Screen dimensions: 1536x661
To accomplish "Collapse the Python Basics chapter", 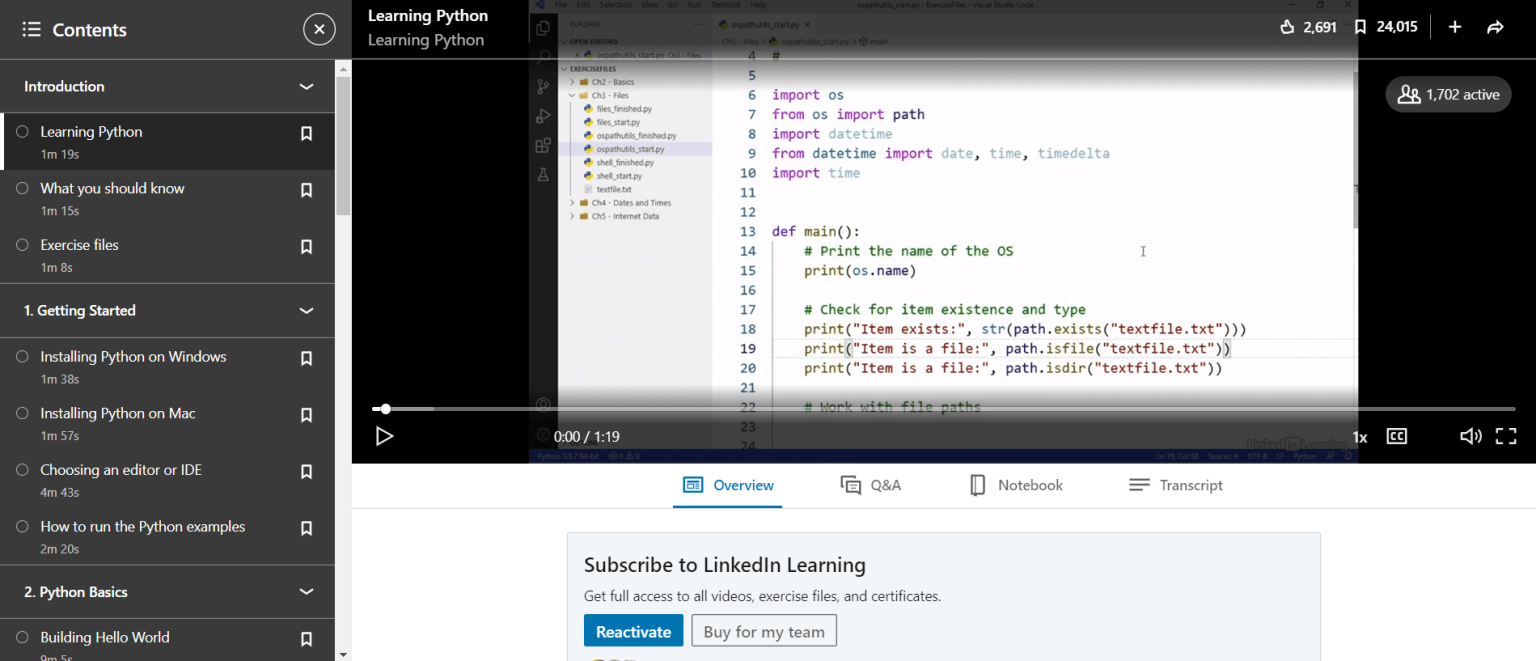I will click(x=306, y=591).
